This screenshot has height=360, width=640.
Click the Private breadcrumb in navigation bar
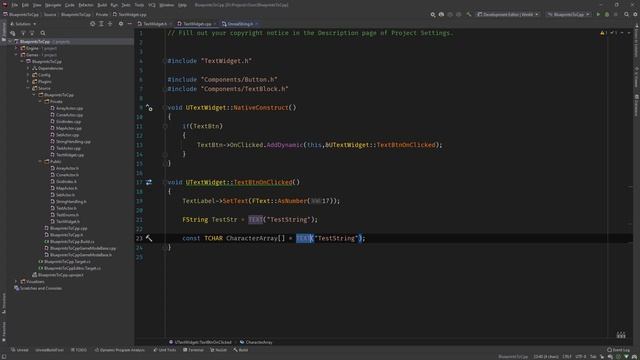(102, 14)
